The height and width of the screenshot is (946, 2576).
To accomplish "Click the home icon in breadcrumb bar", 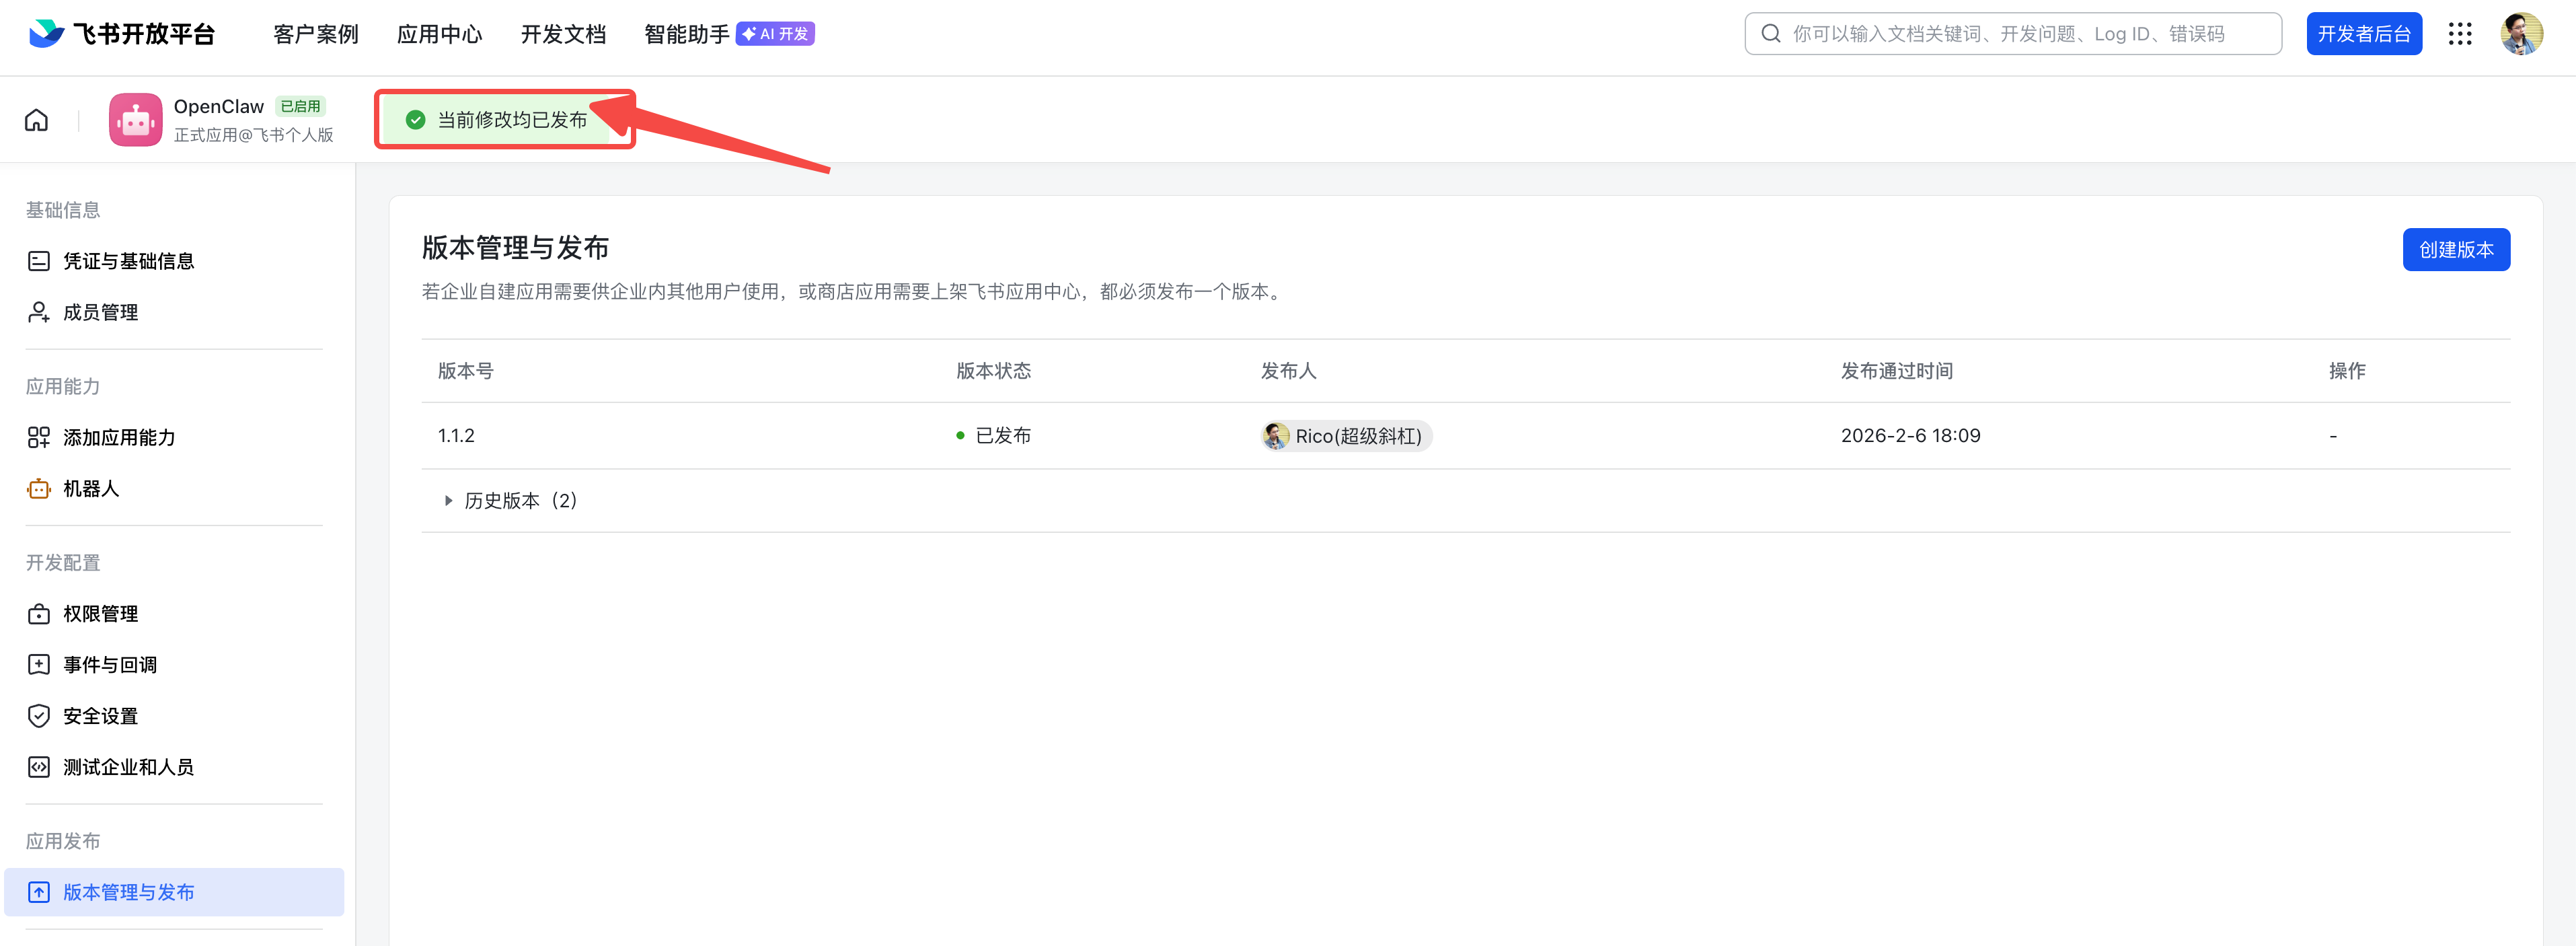I will [x=37, y=120].
